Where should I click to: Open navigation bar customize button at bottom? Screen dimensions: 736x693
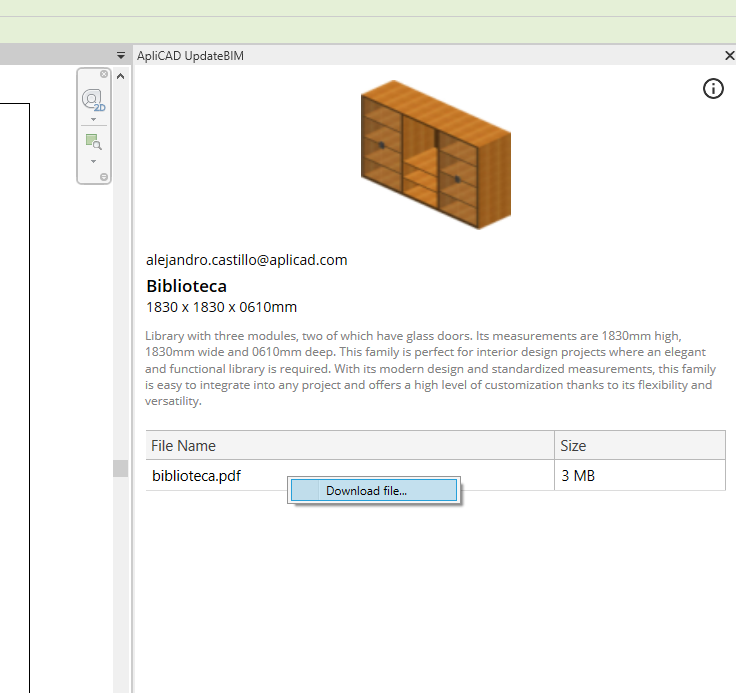pos(104,177)
